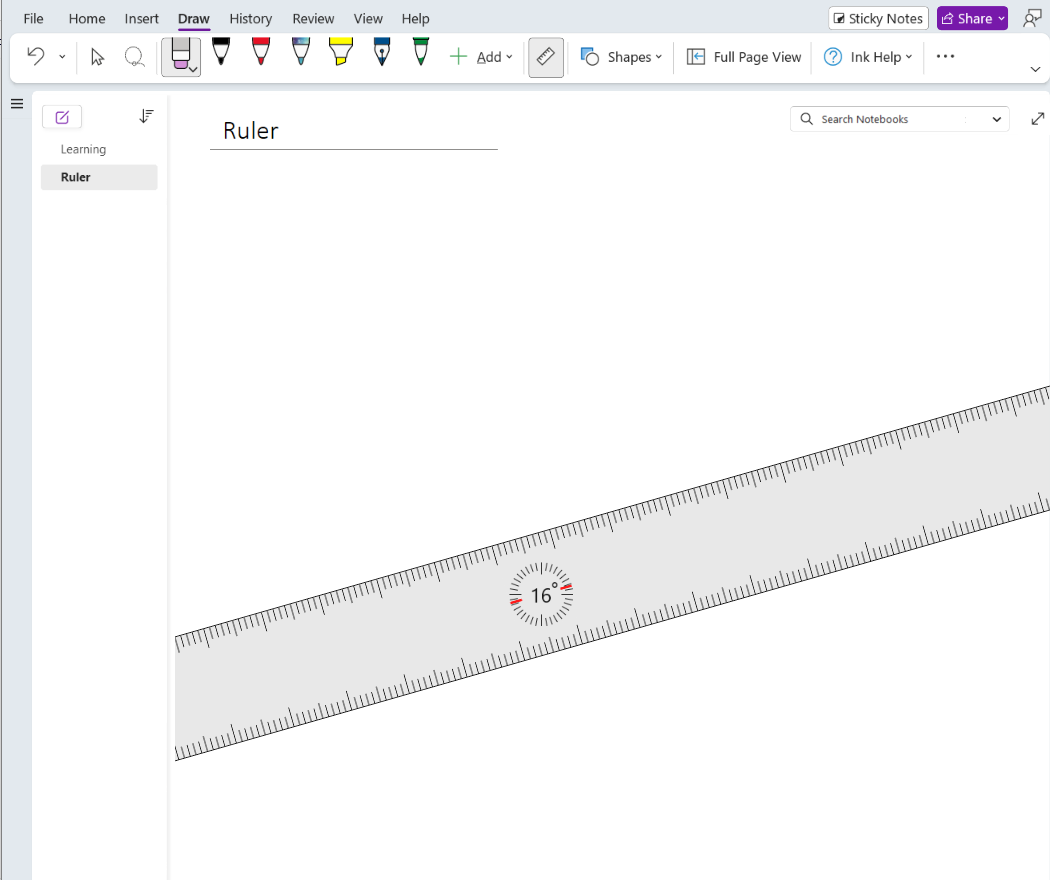
Task: Toggle the navigation pane hamburger
Action: click(x=17, y=104)
